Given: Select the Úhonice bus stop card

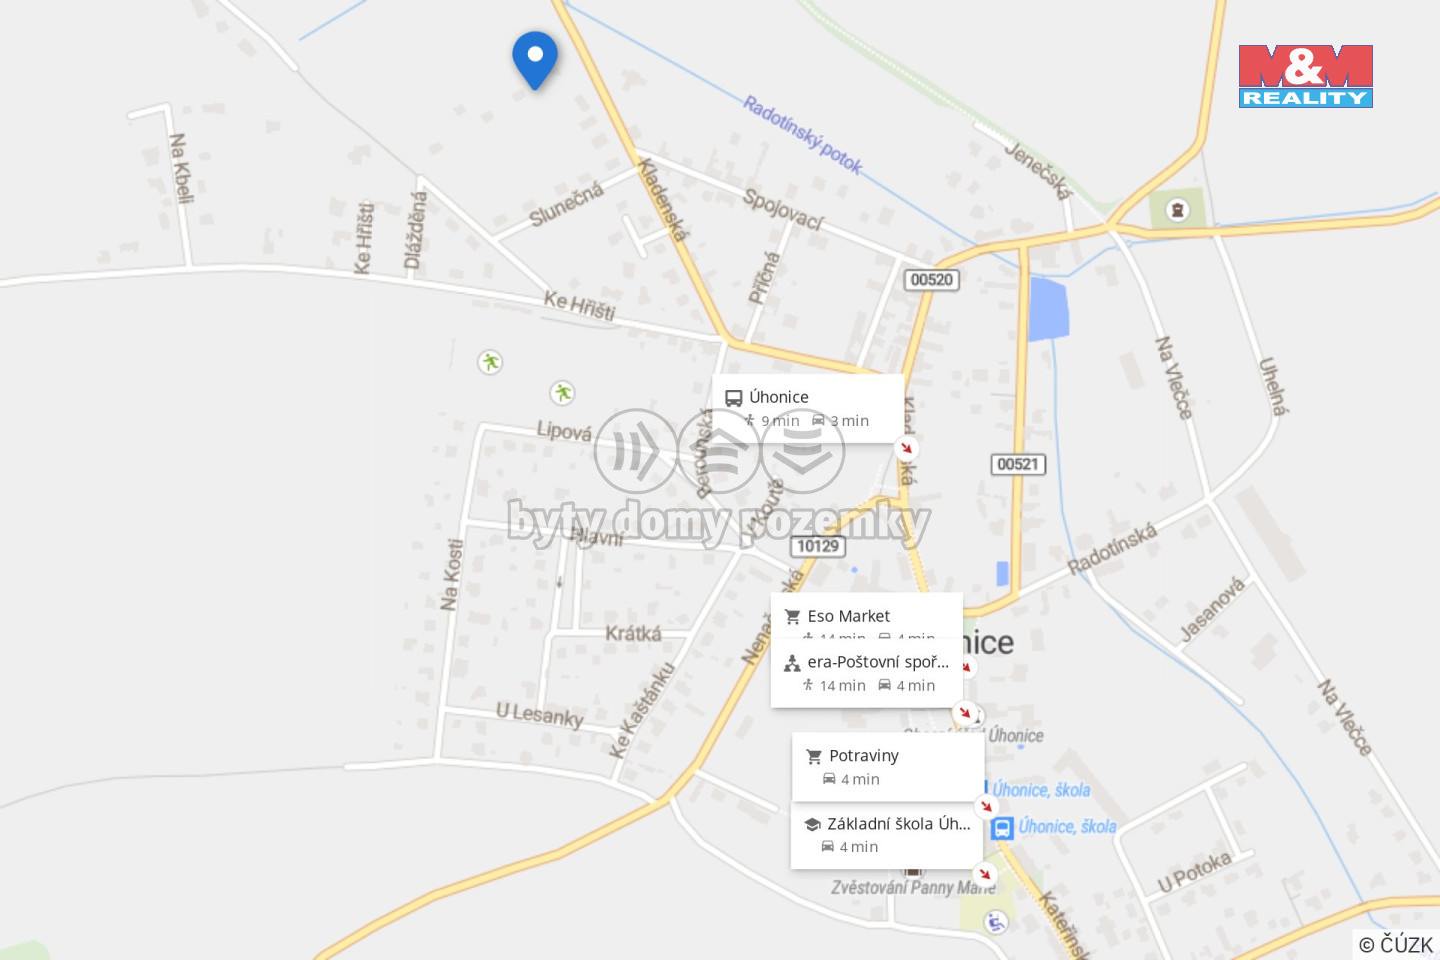Looking at the screenshot, I should coord(808,408).
